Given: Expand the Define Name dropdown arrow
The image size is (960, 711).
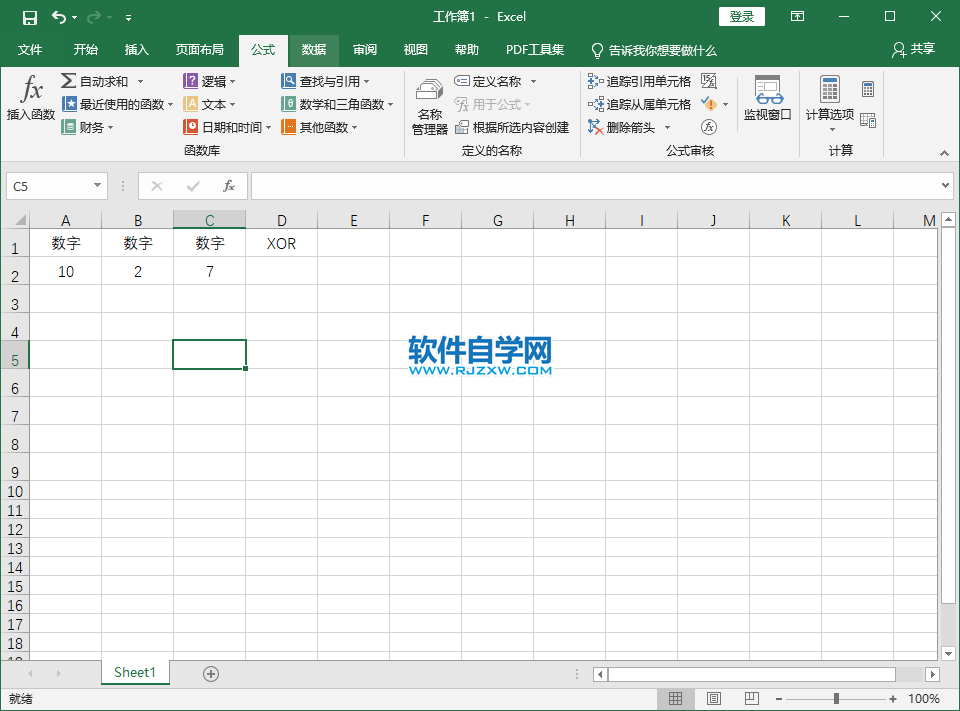Looking at the screenshot, I should 533,81.
